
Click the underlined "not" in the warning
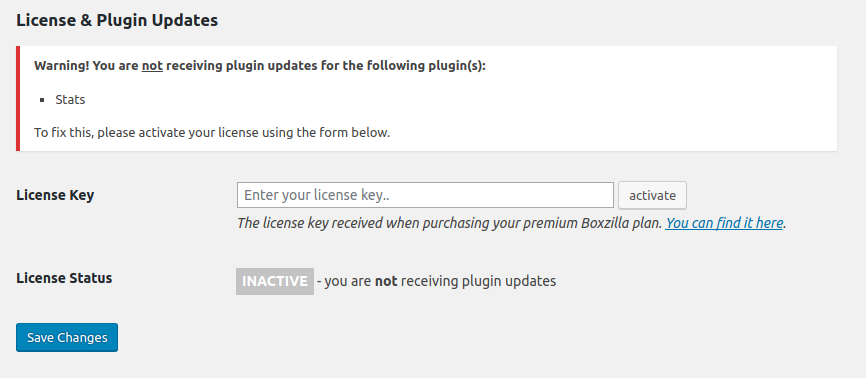click(x=152, y=66)
